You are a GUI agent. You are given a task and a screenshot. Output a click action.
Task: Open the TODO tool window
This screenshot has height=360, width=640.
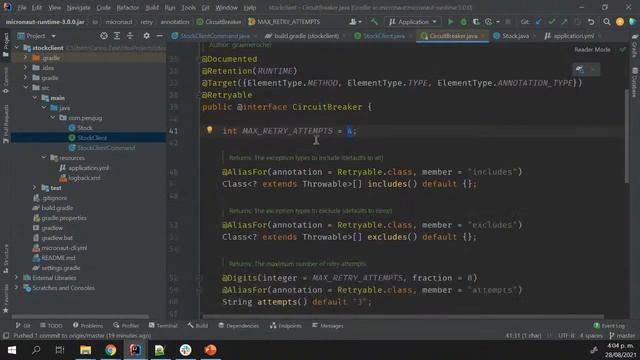click(x=51, y=325)
